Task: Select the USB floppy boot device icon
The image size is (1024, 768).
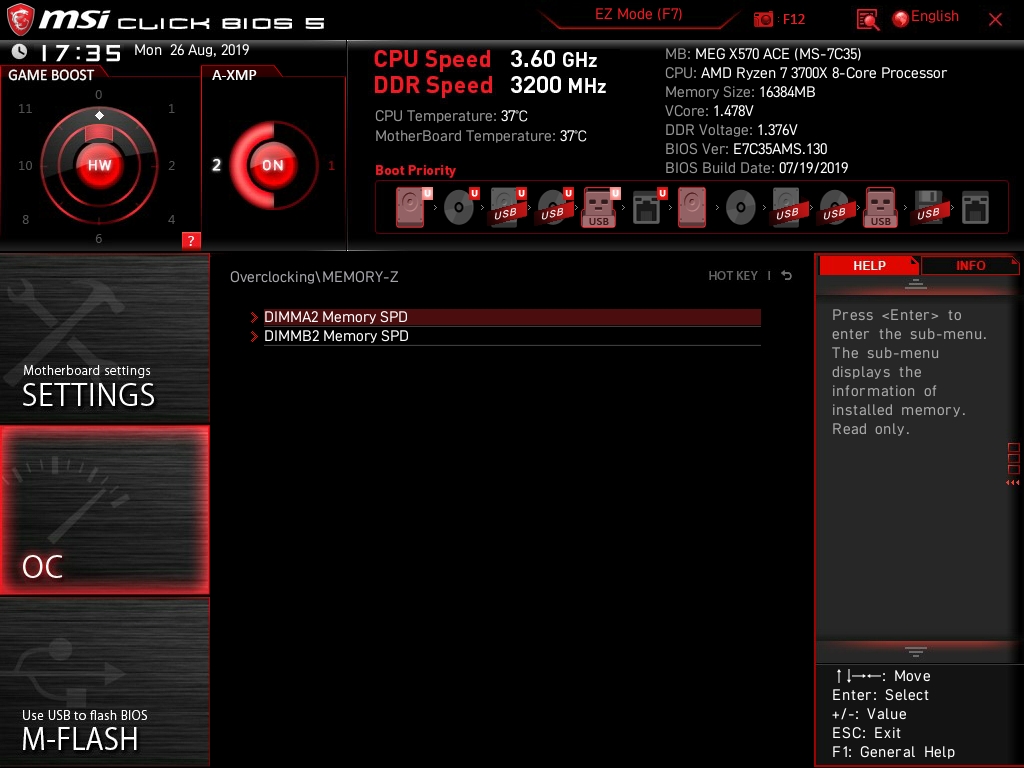Action: [x=929, y=207]
